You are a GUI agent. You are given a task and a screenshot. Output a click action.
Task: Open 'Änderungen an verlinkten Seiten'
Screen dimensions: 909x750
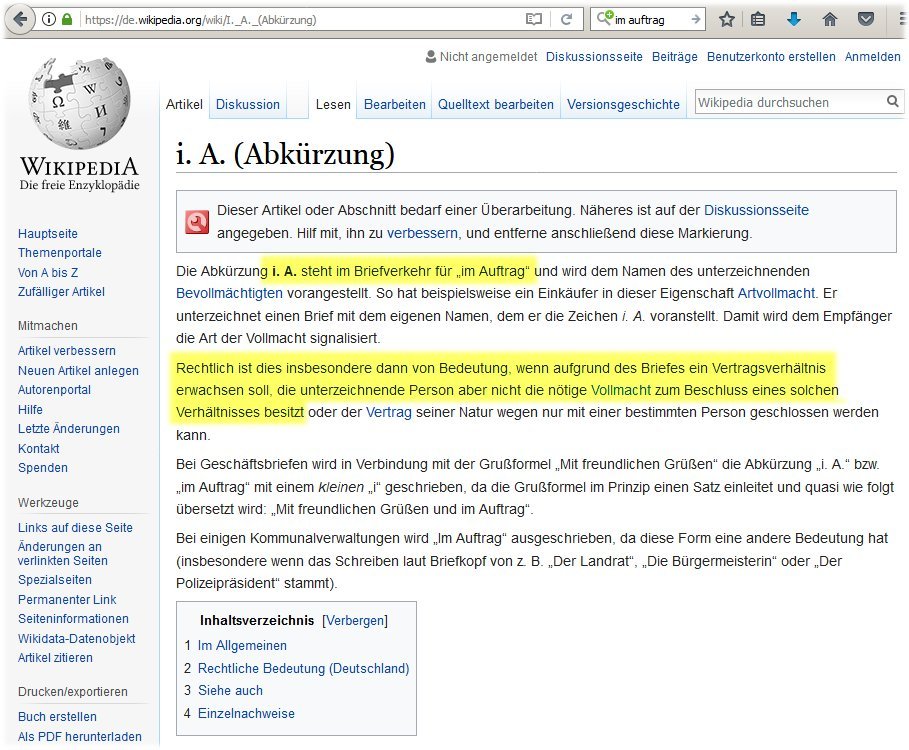pos(63,554)
